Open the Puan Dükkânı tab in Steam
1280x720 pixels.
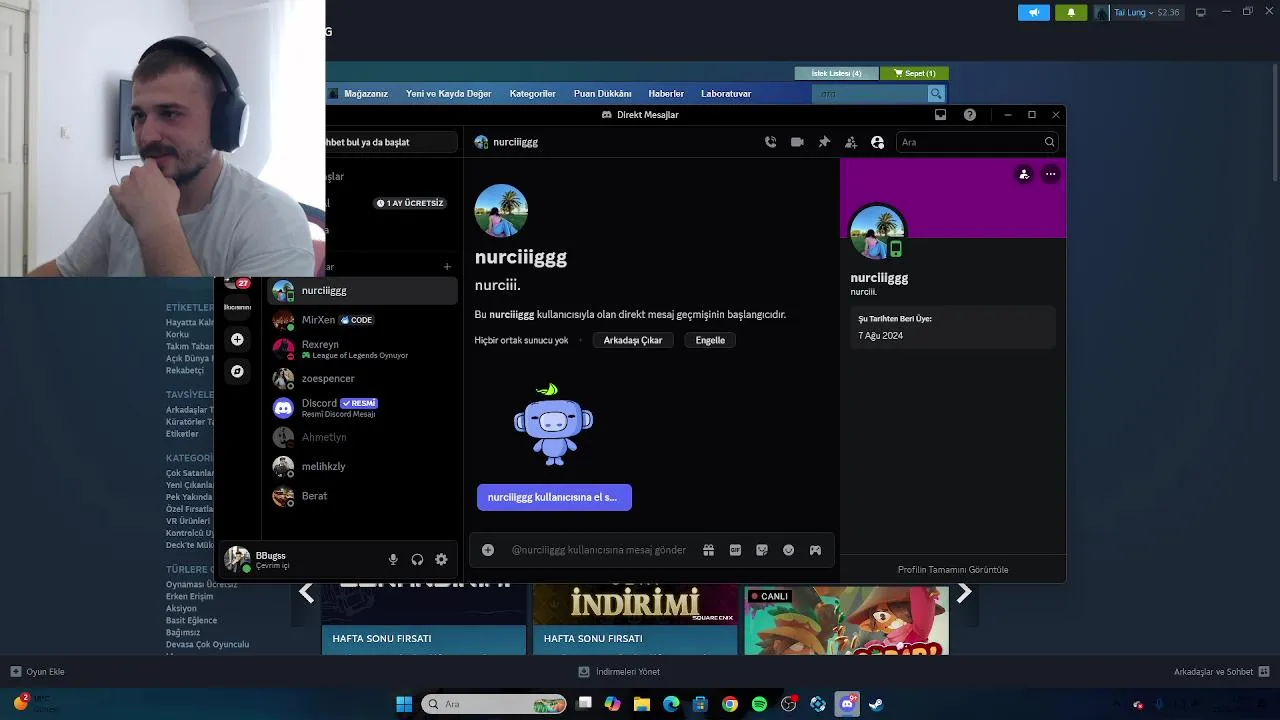click(x=602, y=94)
